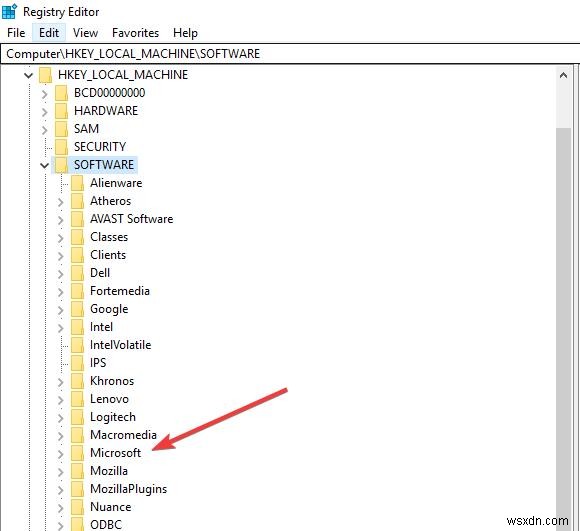Click the Intel folder icon
Viewport: 580px width, 531px height.
click(x=77, y=327)
